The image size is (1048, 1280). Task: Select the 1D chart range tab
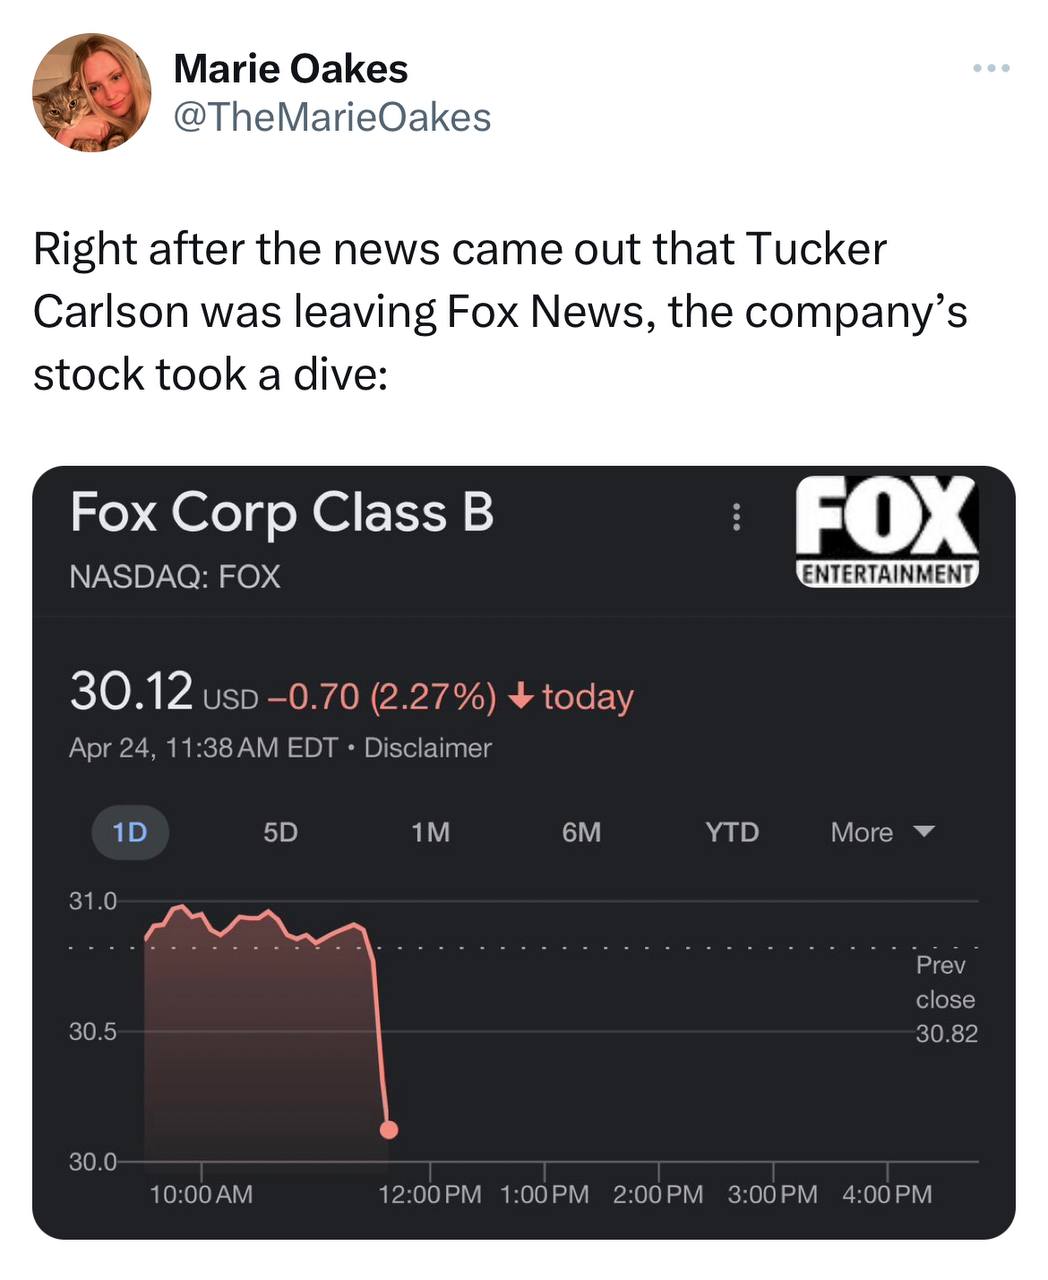click(x=130, y=832)
